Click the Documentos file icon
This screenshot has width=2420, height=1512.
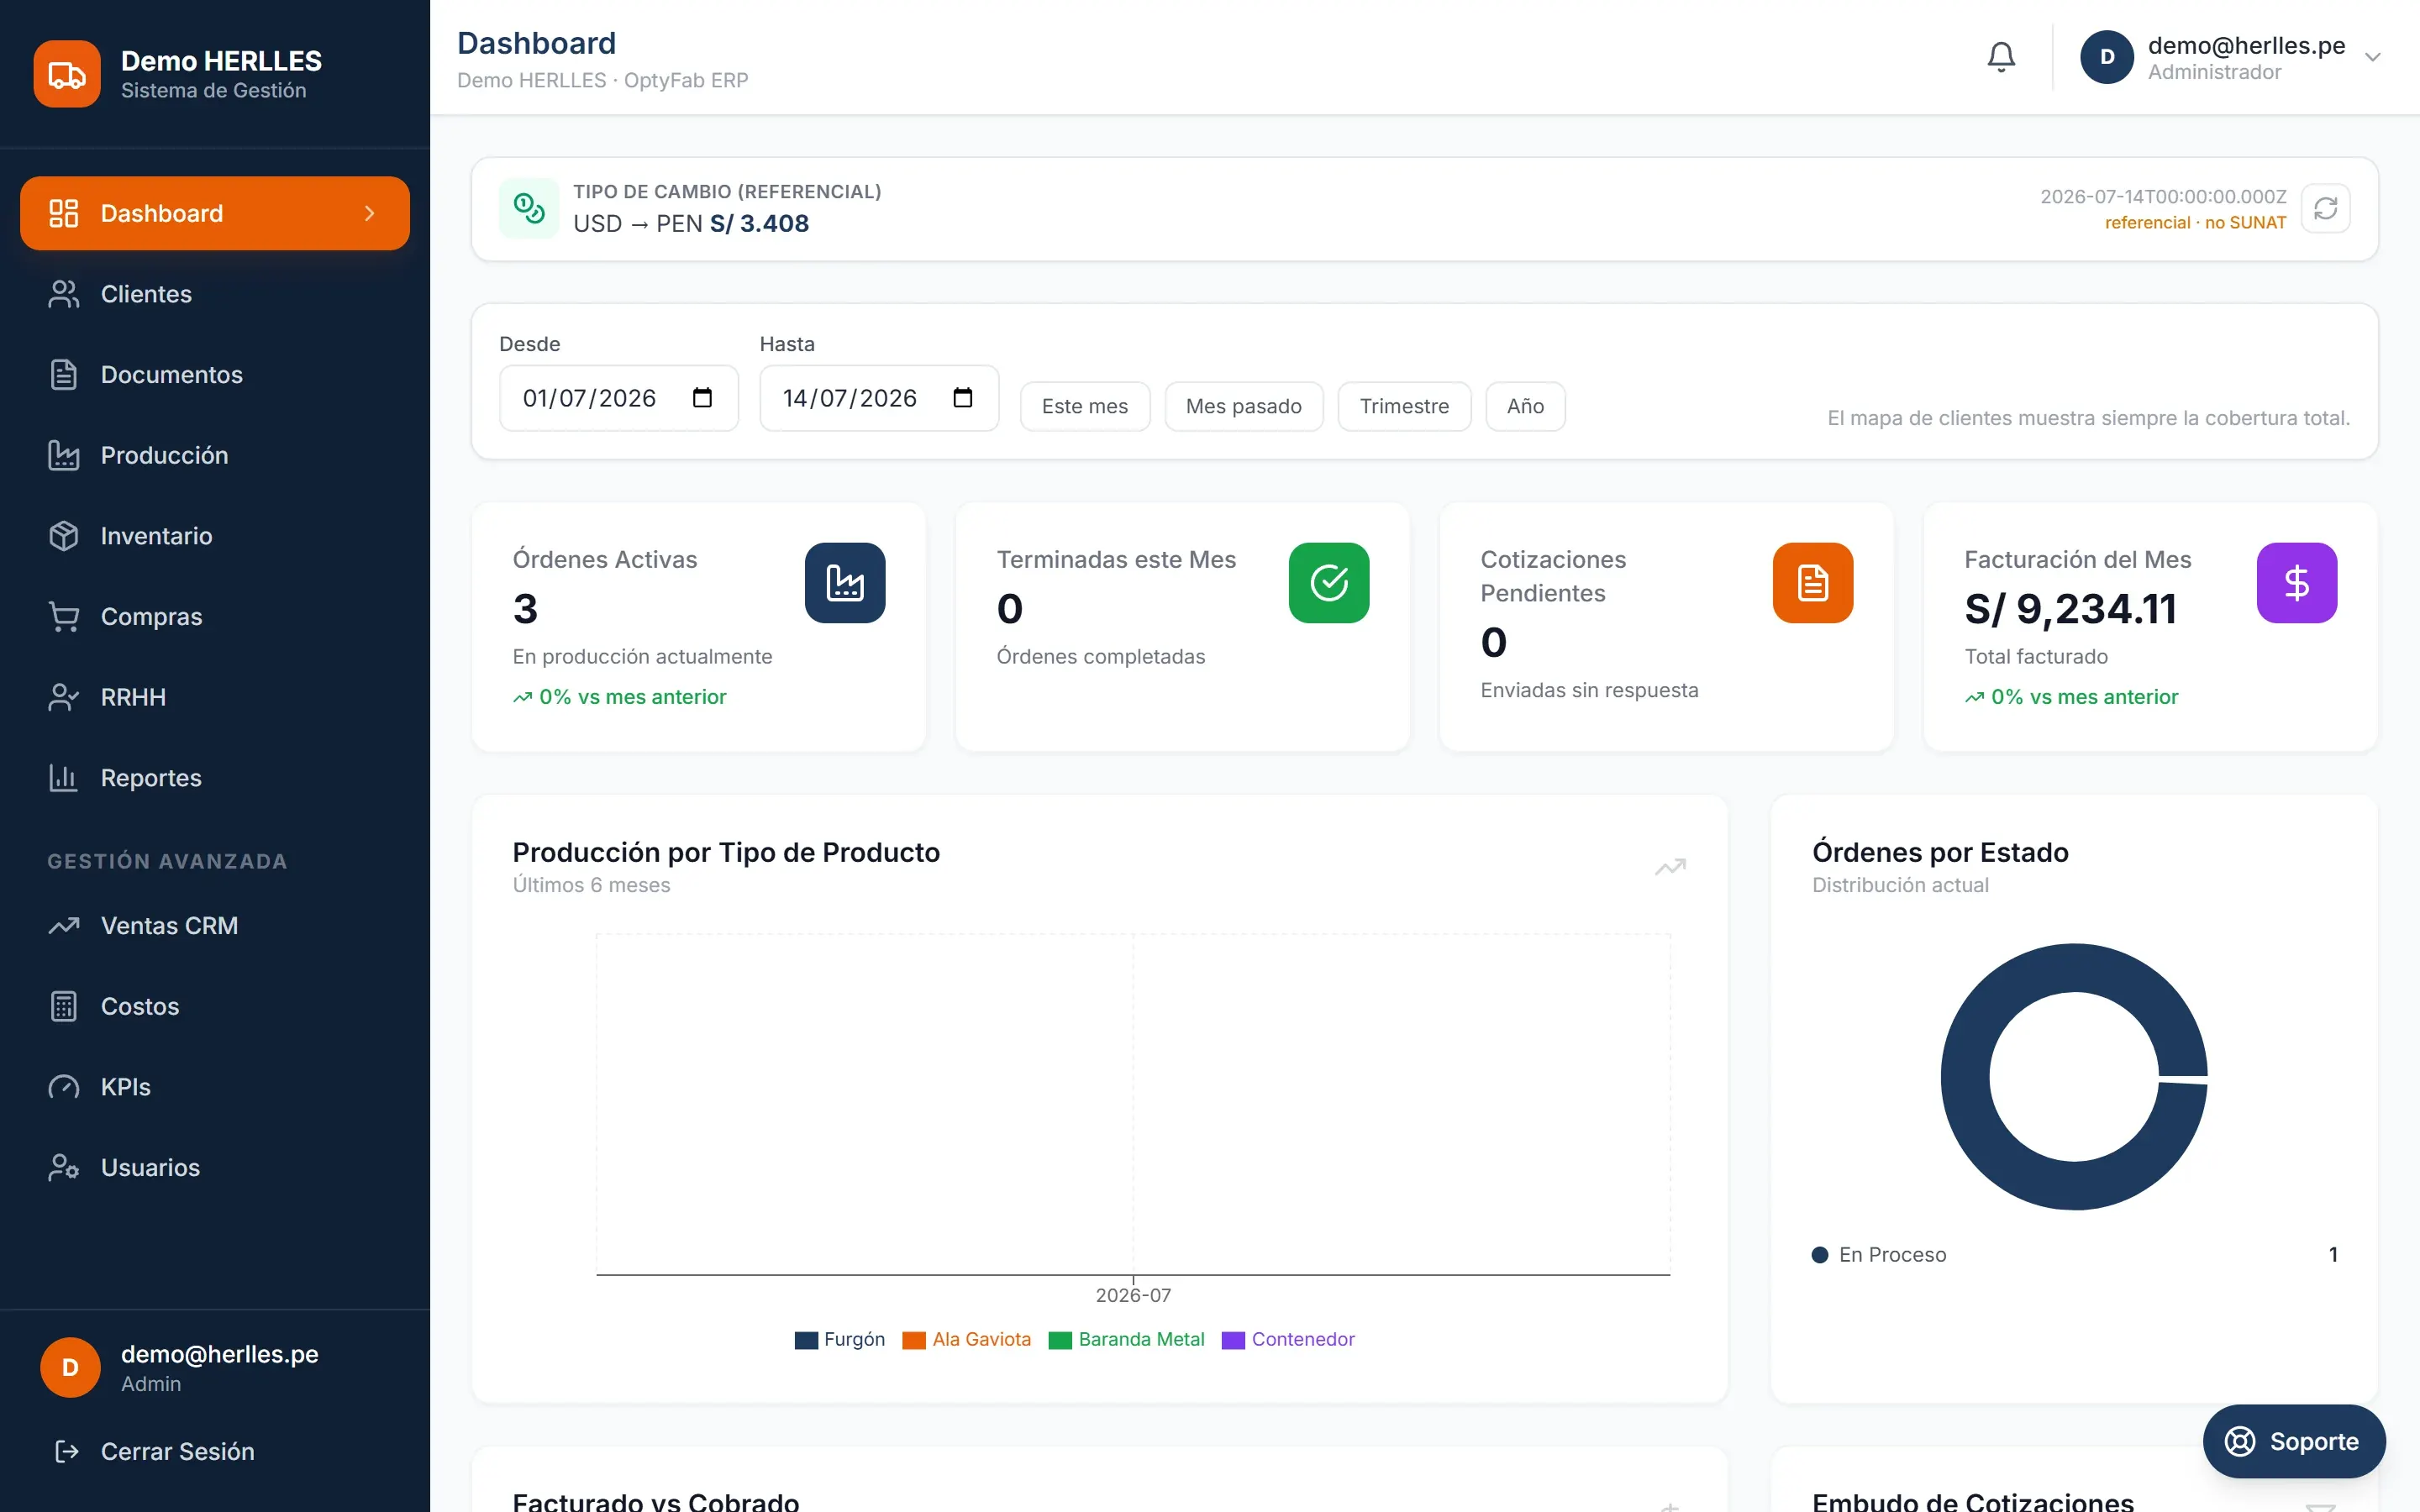point(64,375)
